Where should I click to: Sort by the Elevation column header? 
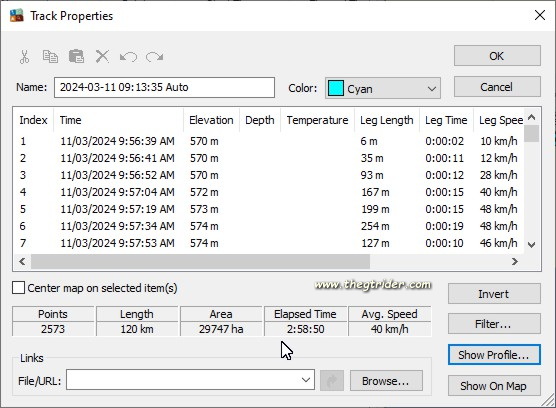[x=211, y=120]
